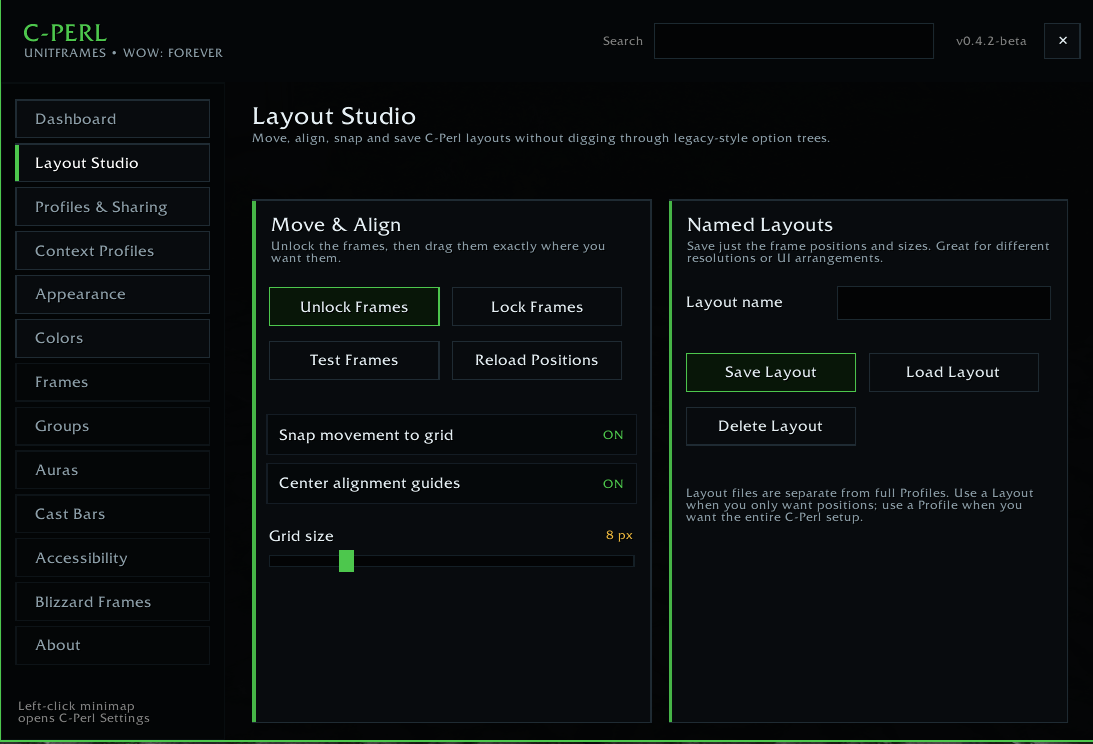The height and width of the screenshot is (744, 1093).
Task: Click the C-PERL logo title
Action: click(65, 33)
